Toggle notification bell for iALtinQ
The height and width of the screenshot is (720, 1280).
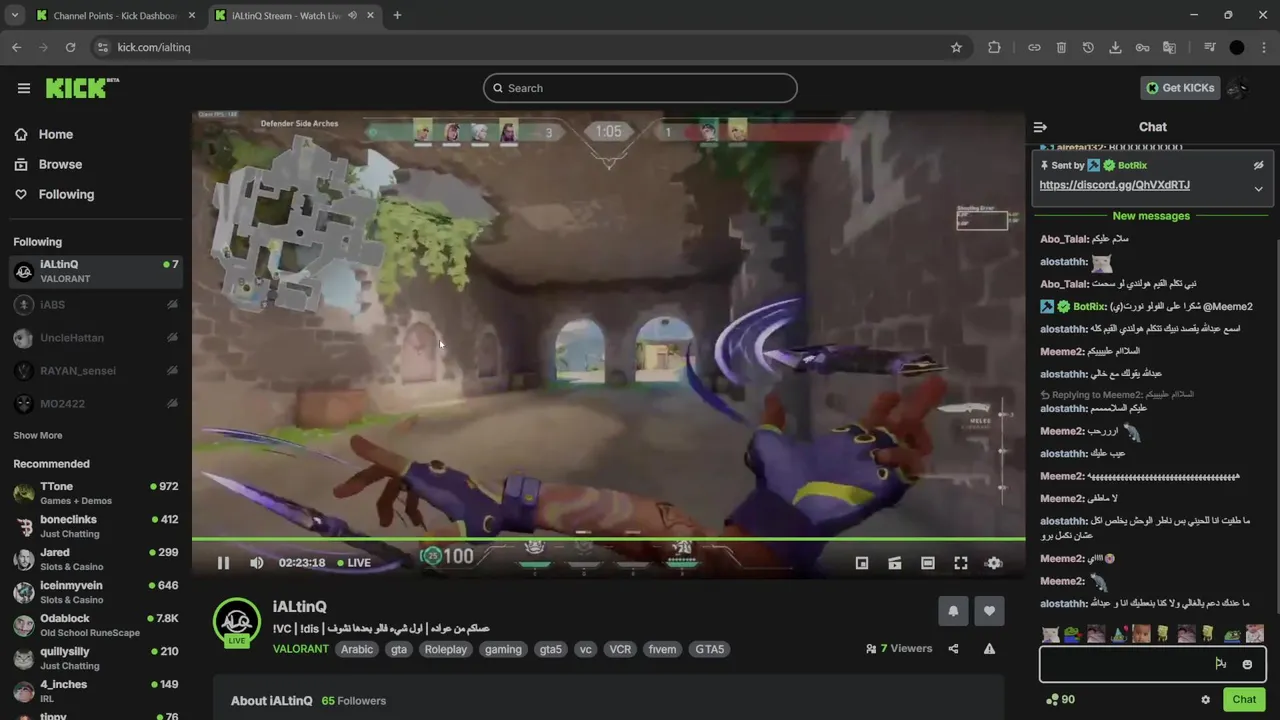point(953,611)
